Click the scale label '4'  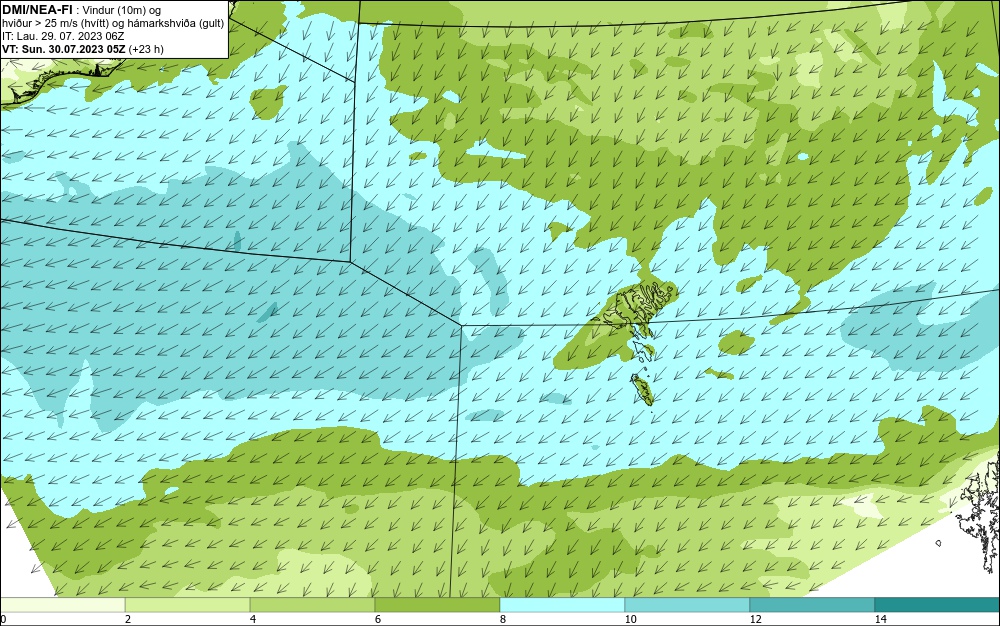(x=253, y=620)
